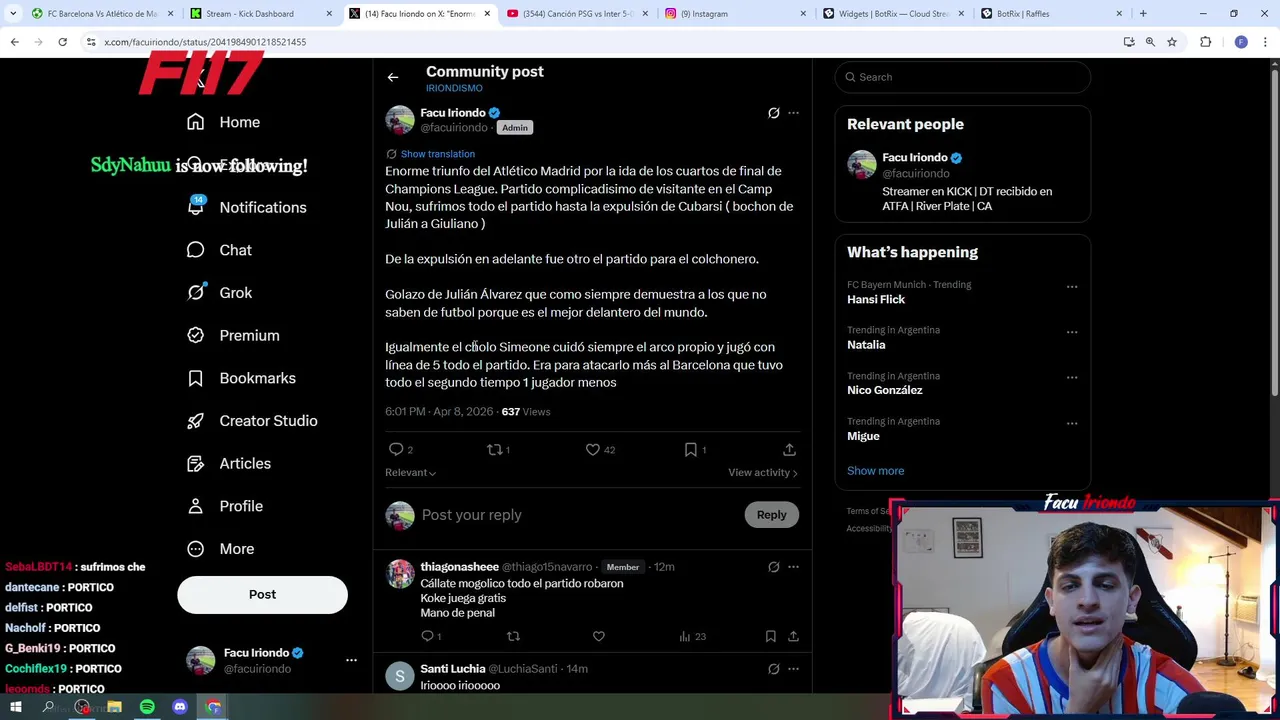
Task: Open File Explorer from the taskbar
Action: (114, 707)
